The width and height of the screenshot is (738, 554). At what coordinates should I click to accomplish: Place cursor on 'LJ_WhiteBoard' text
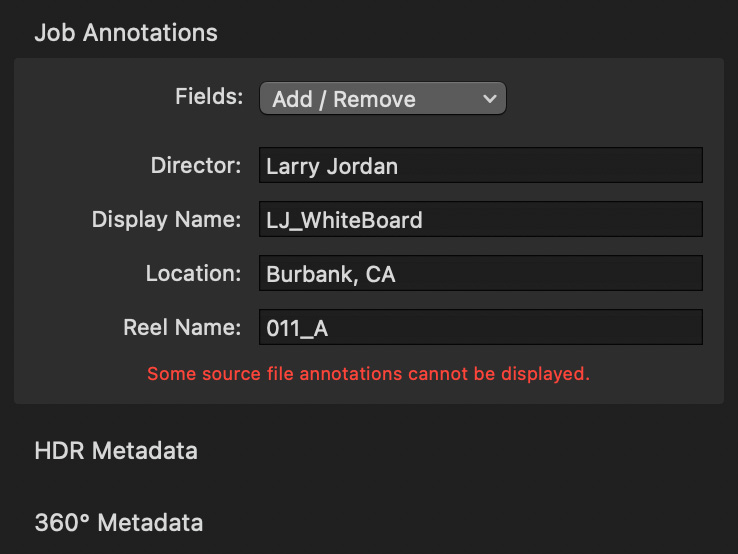pyautogui.click(x=345, y=220)
